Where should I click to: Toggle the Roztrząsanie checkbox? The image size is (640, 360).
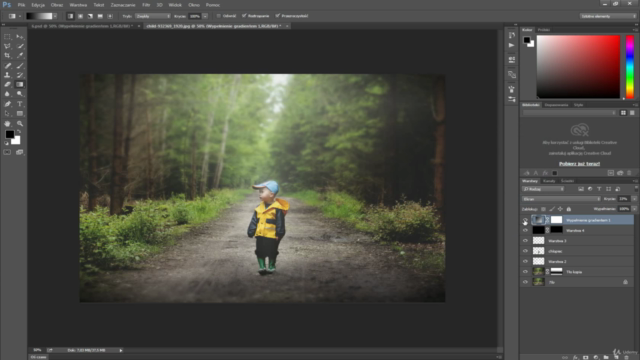point(244,16)
